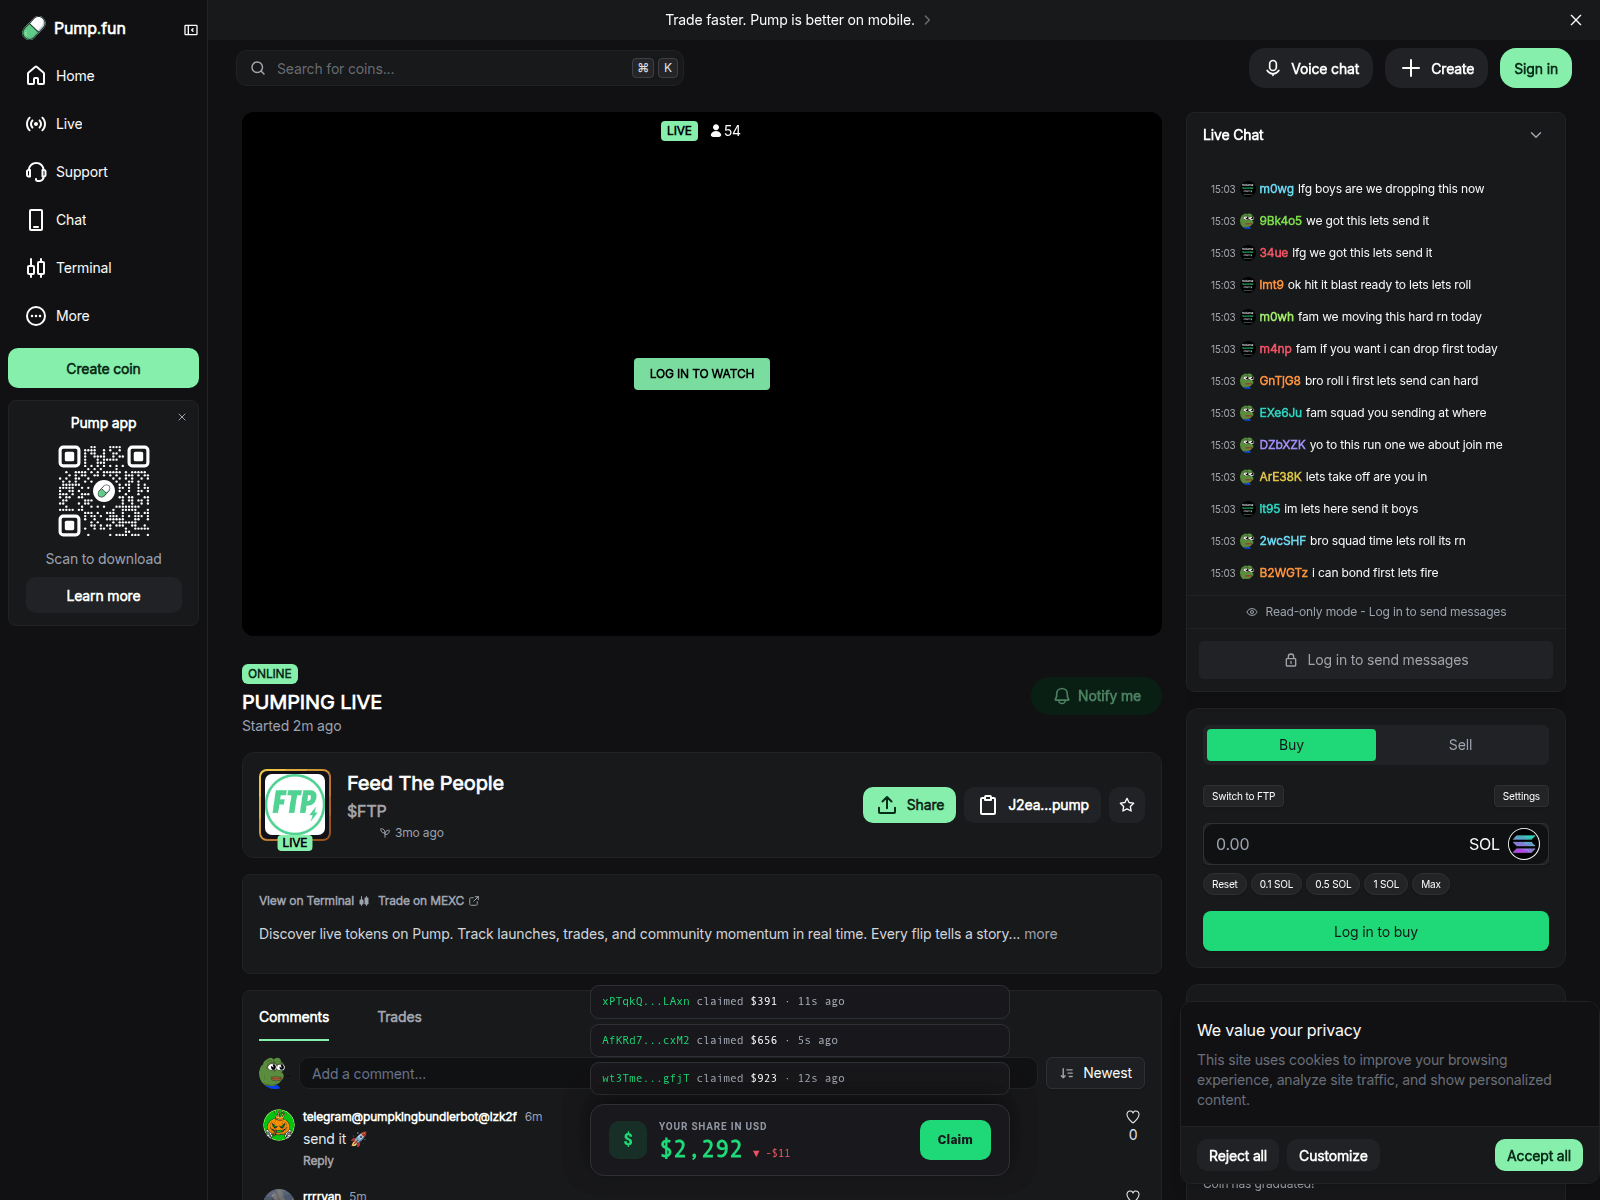
Task: Favorite the coin with the star icon
Action: coord(1127,805)
